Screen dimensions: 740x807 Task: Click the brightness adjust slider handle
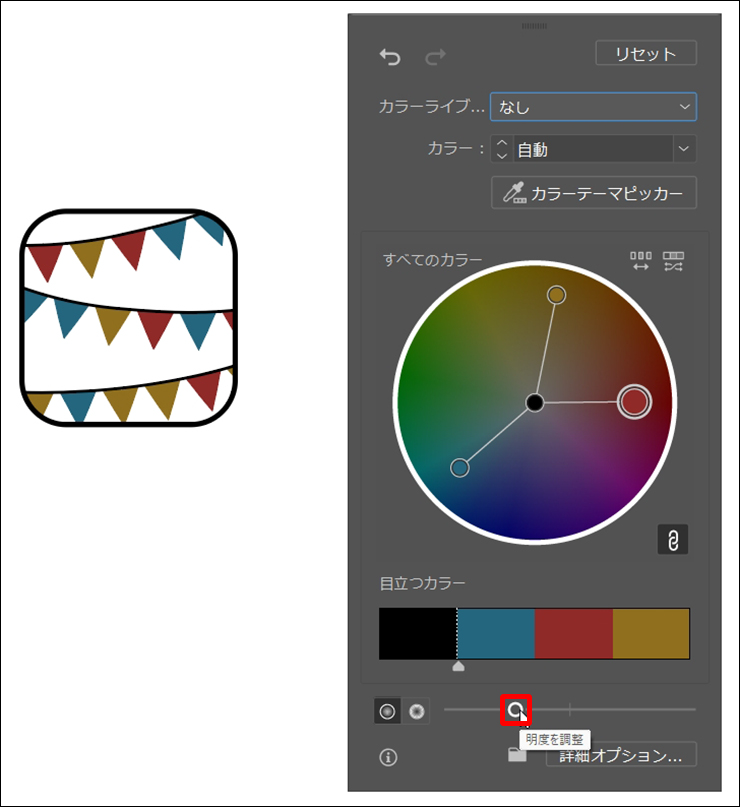(515, 710)
